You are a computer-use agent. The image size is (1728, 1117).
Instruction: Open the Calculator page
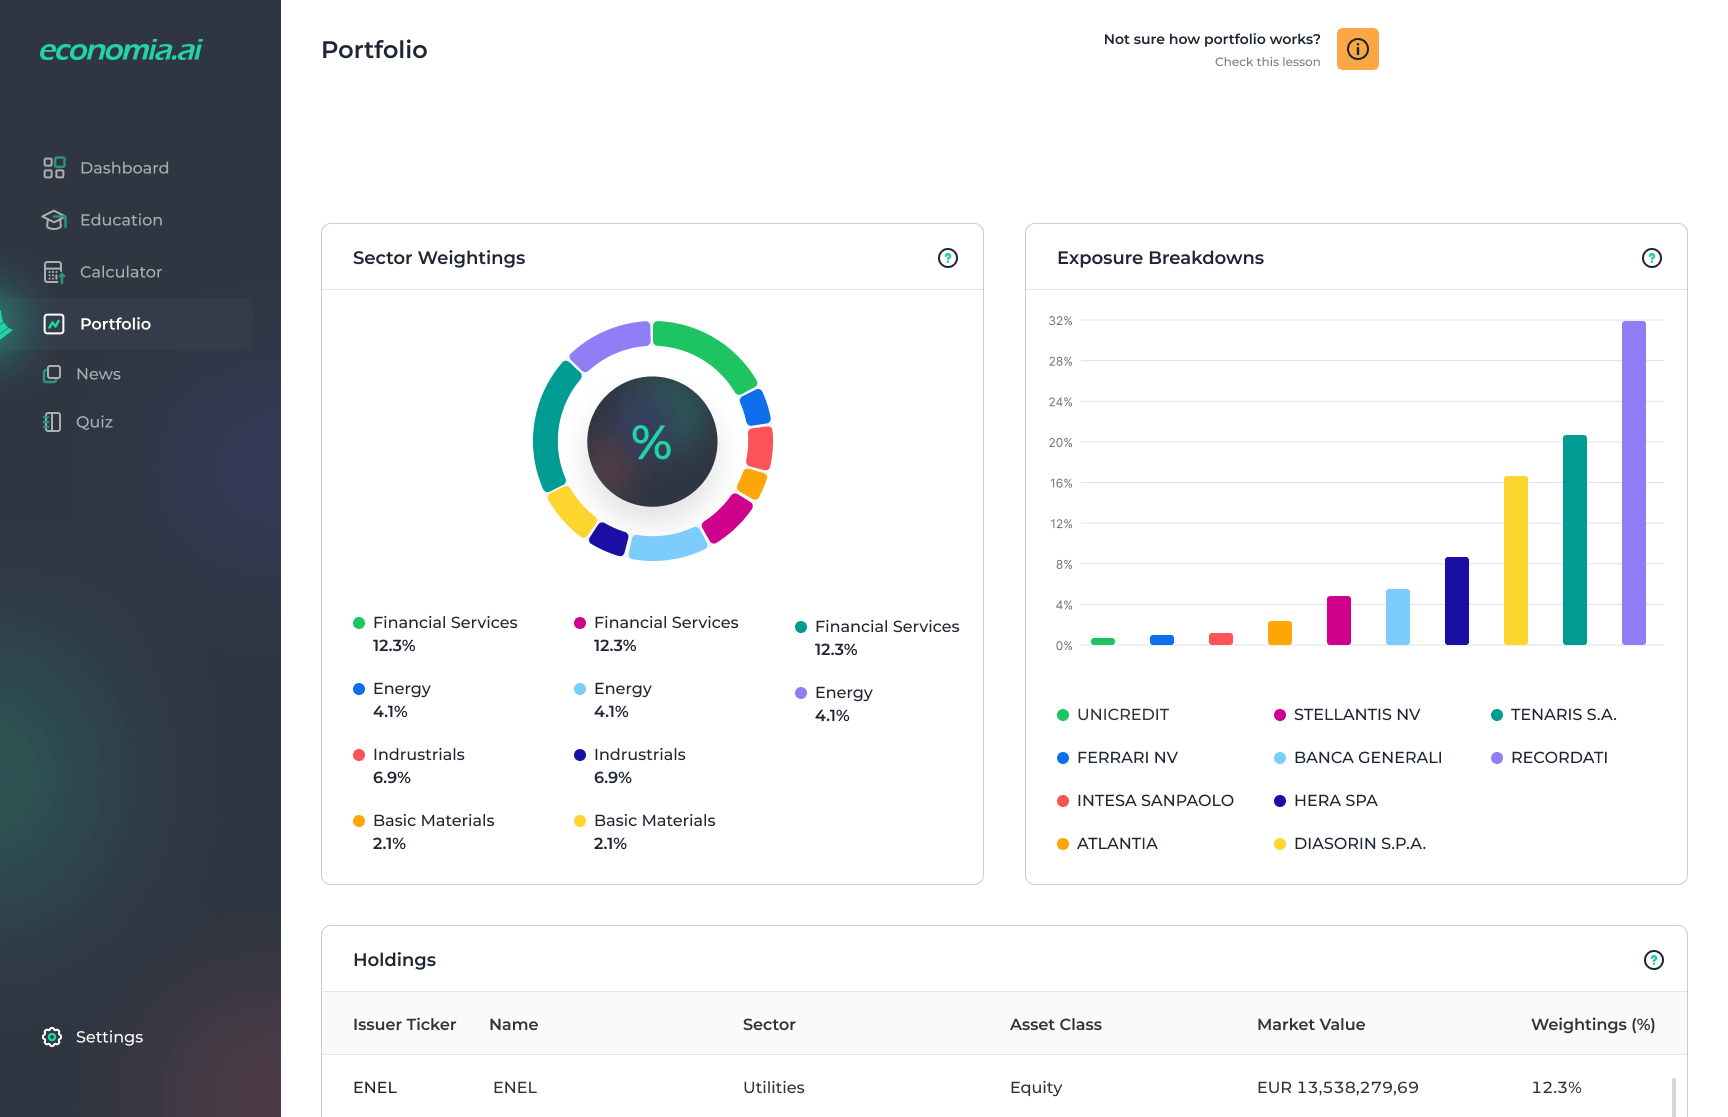tap(121, 272)
